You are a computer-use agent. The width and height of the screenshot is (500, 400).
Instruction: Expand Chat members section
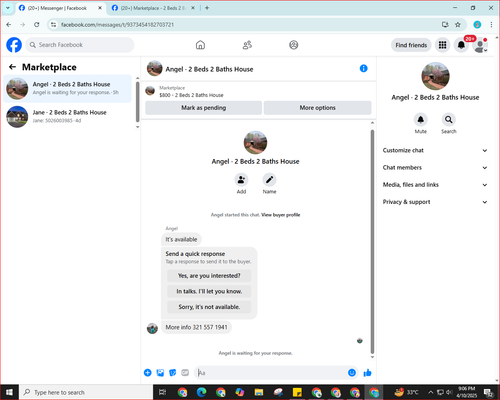(435, 167)
